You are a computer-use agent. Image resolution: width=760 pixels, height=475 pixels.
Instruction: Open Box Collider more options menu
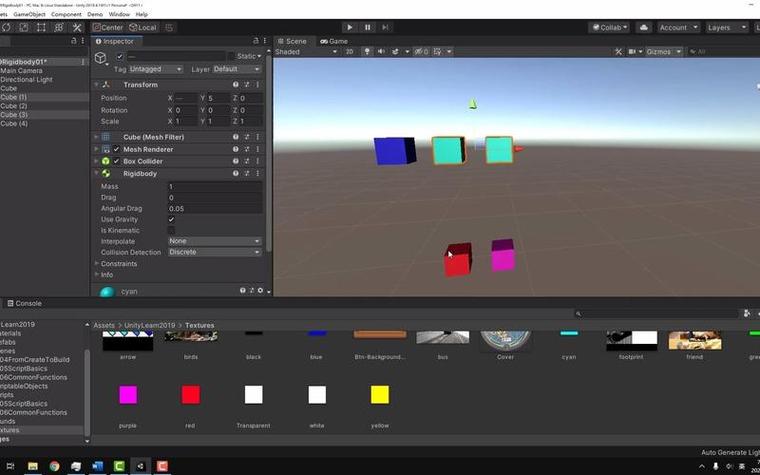pyautogui.click(x=257, y=161)
